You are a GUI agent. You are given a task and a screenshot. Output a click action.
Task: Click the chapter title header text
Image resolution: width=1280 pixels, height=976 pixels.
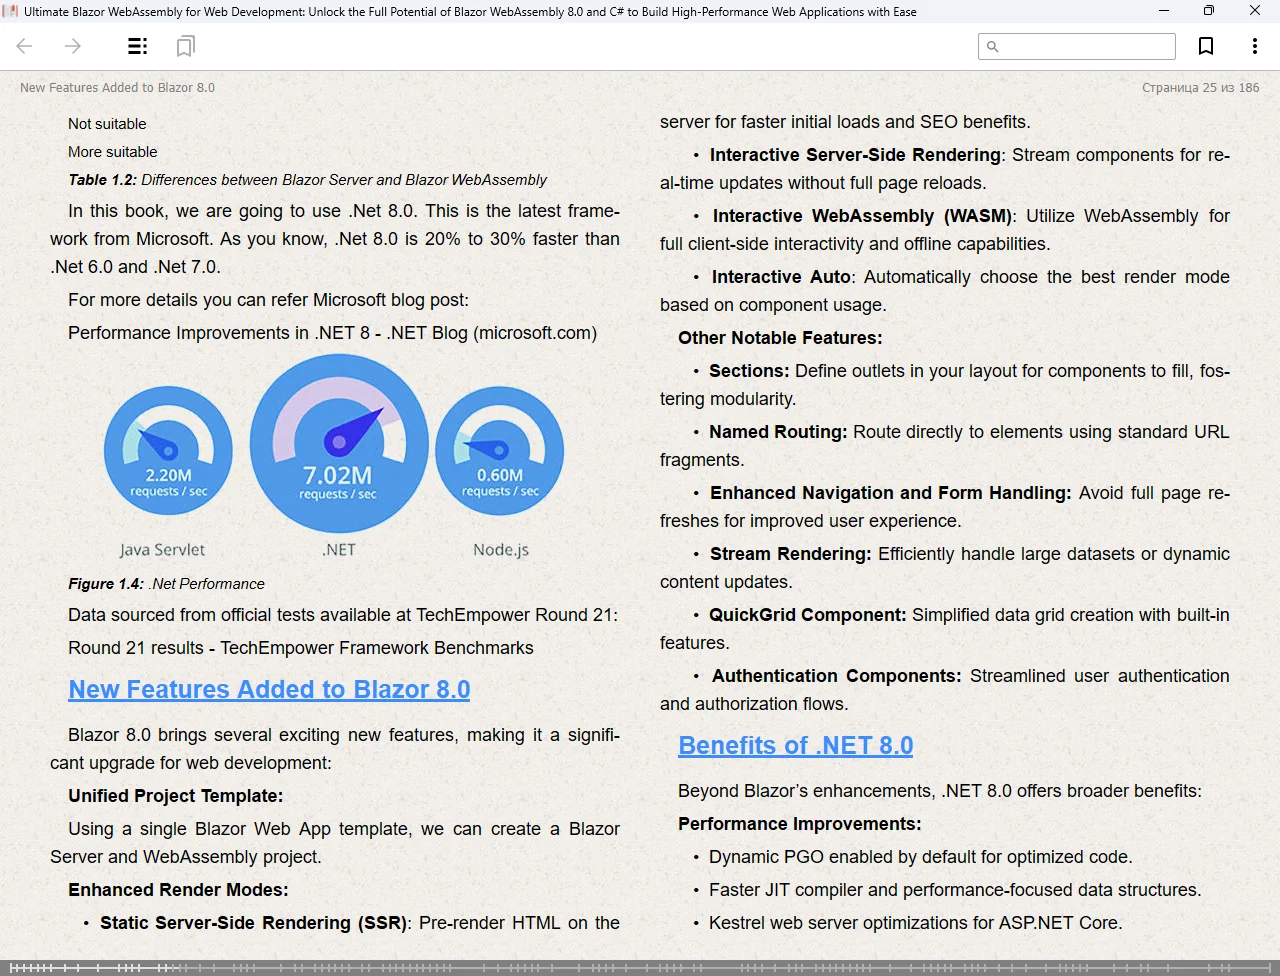tap(117, 88)
